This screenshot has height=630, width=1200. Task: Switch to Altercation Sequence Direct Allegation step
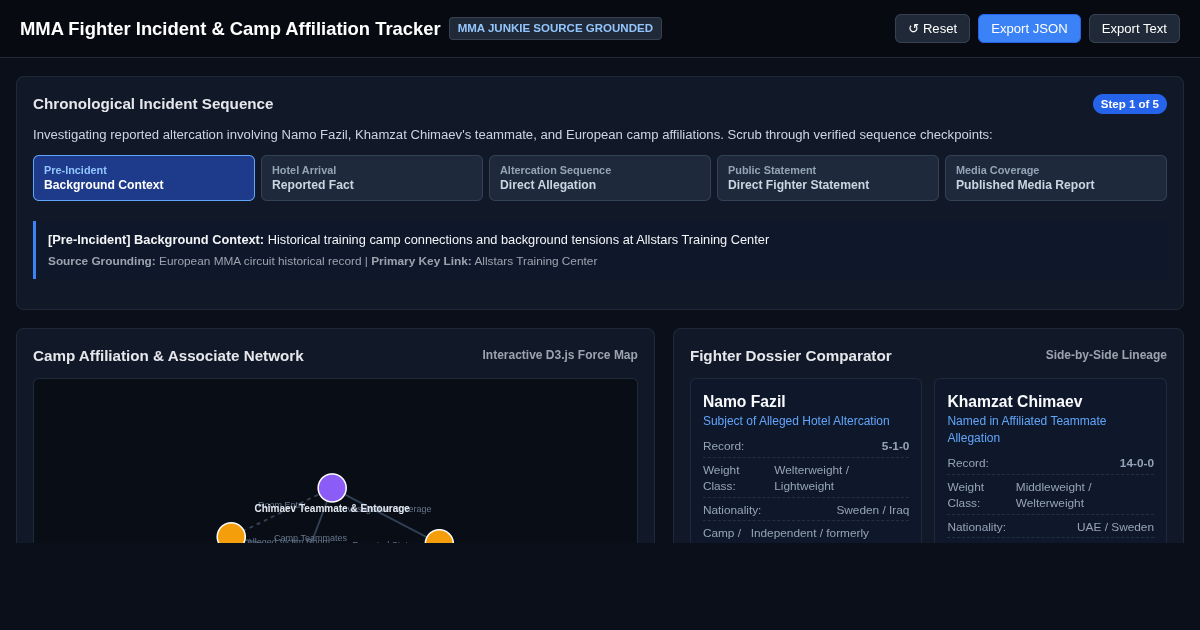click(x=600, y=178)
